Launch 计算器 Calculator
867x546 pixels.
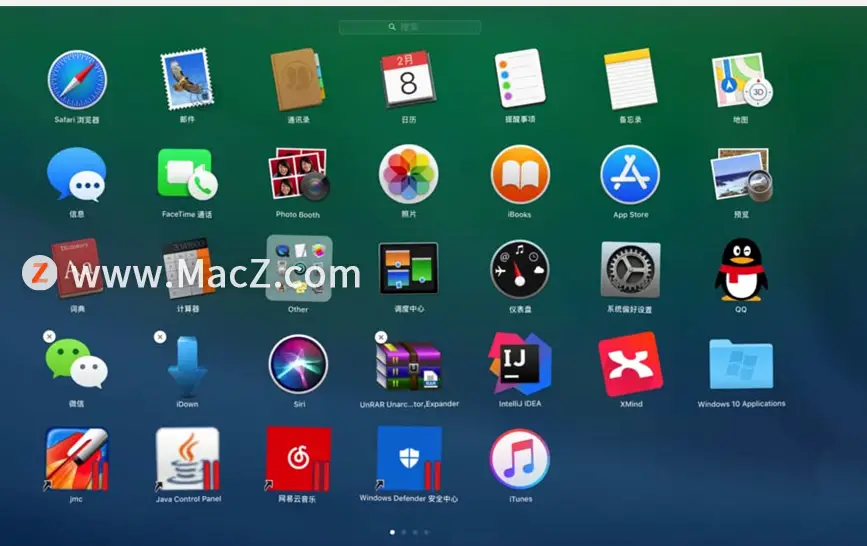point(187,269)
